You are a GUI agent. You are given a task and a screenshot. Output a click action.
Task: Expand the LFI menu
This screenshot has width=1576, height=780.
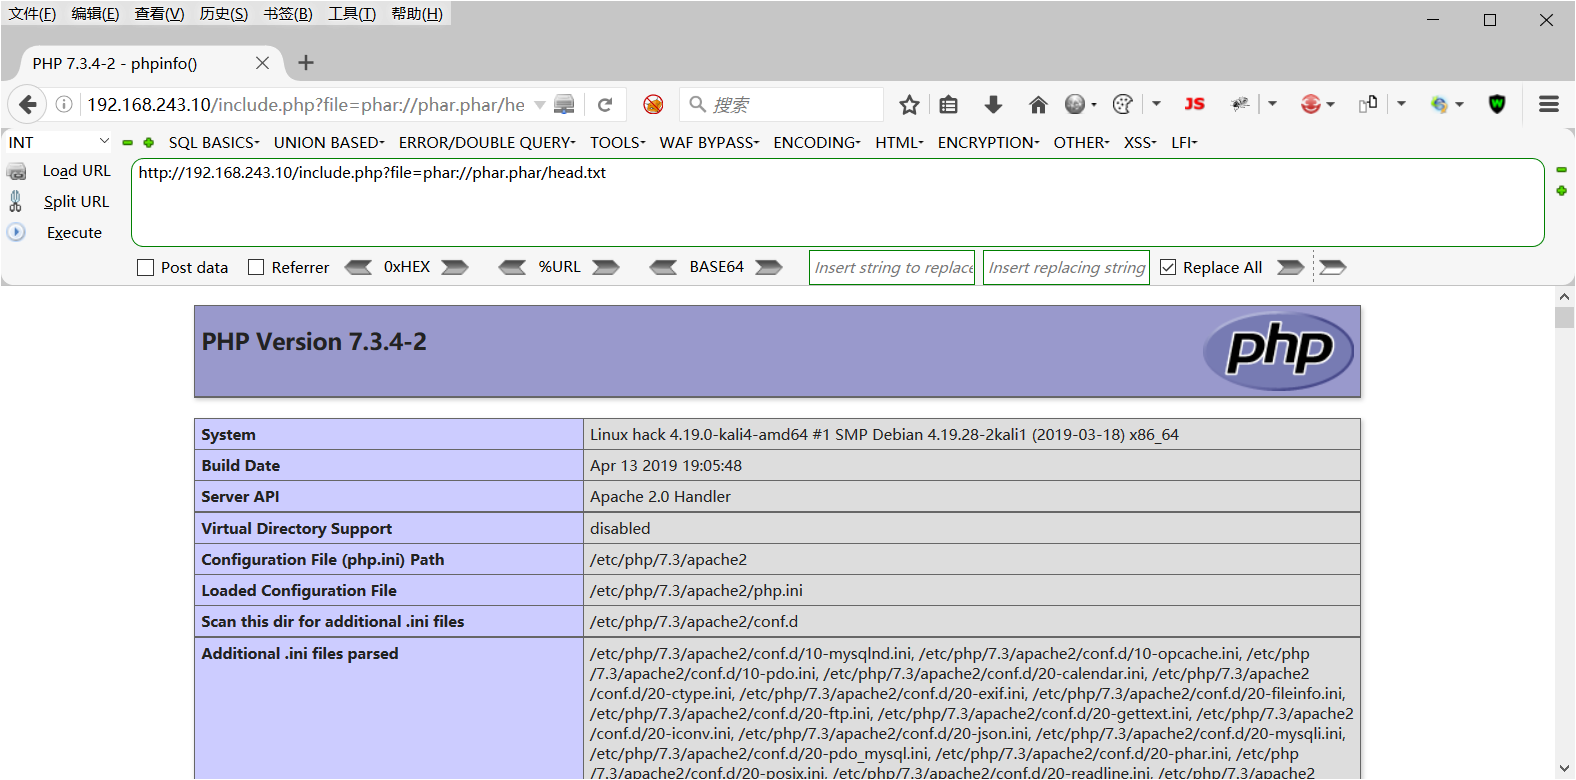coord(1184,142)
